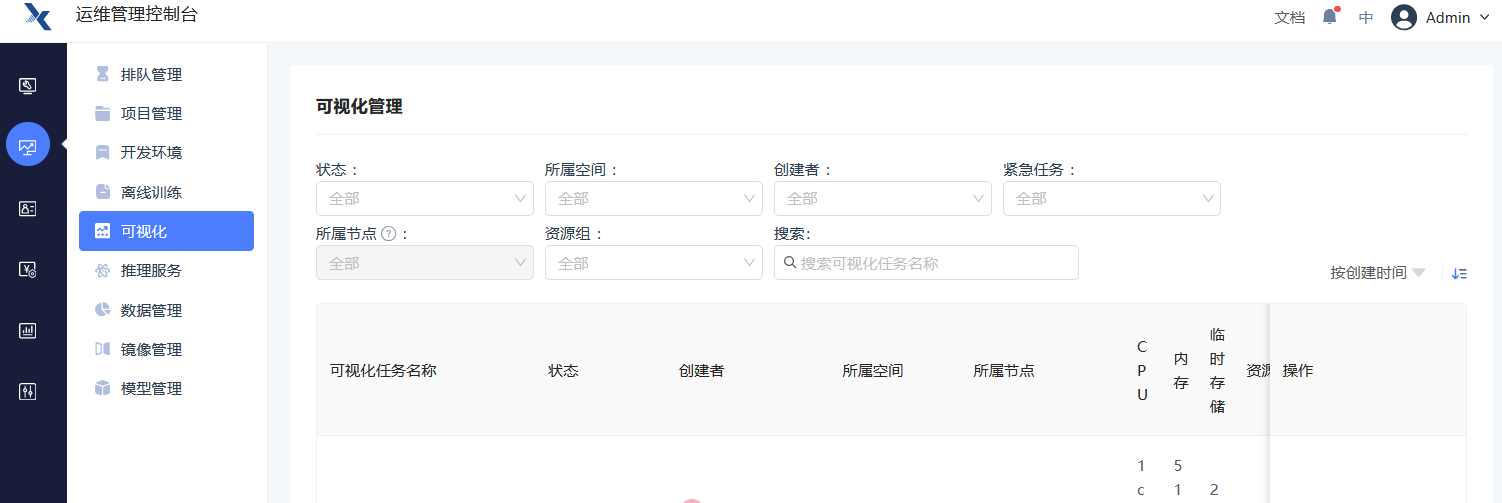
Task: Open the ID card icon in dark sidebar
Action: tap(28, 208)
